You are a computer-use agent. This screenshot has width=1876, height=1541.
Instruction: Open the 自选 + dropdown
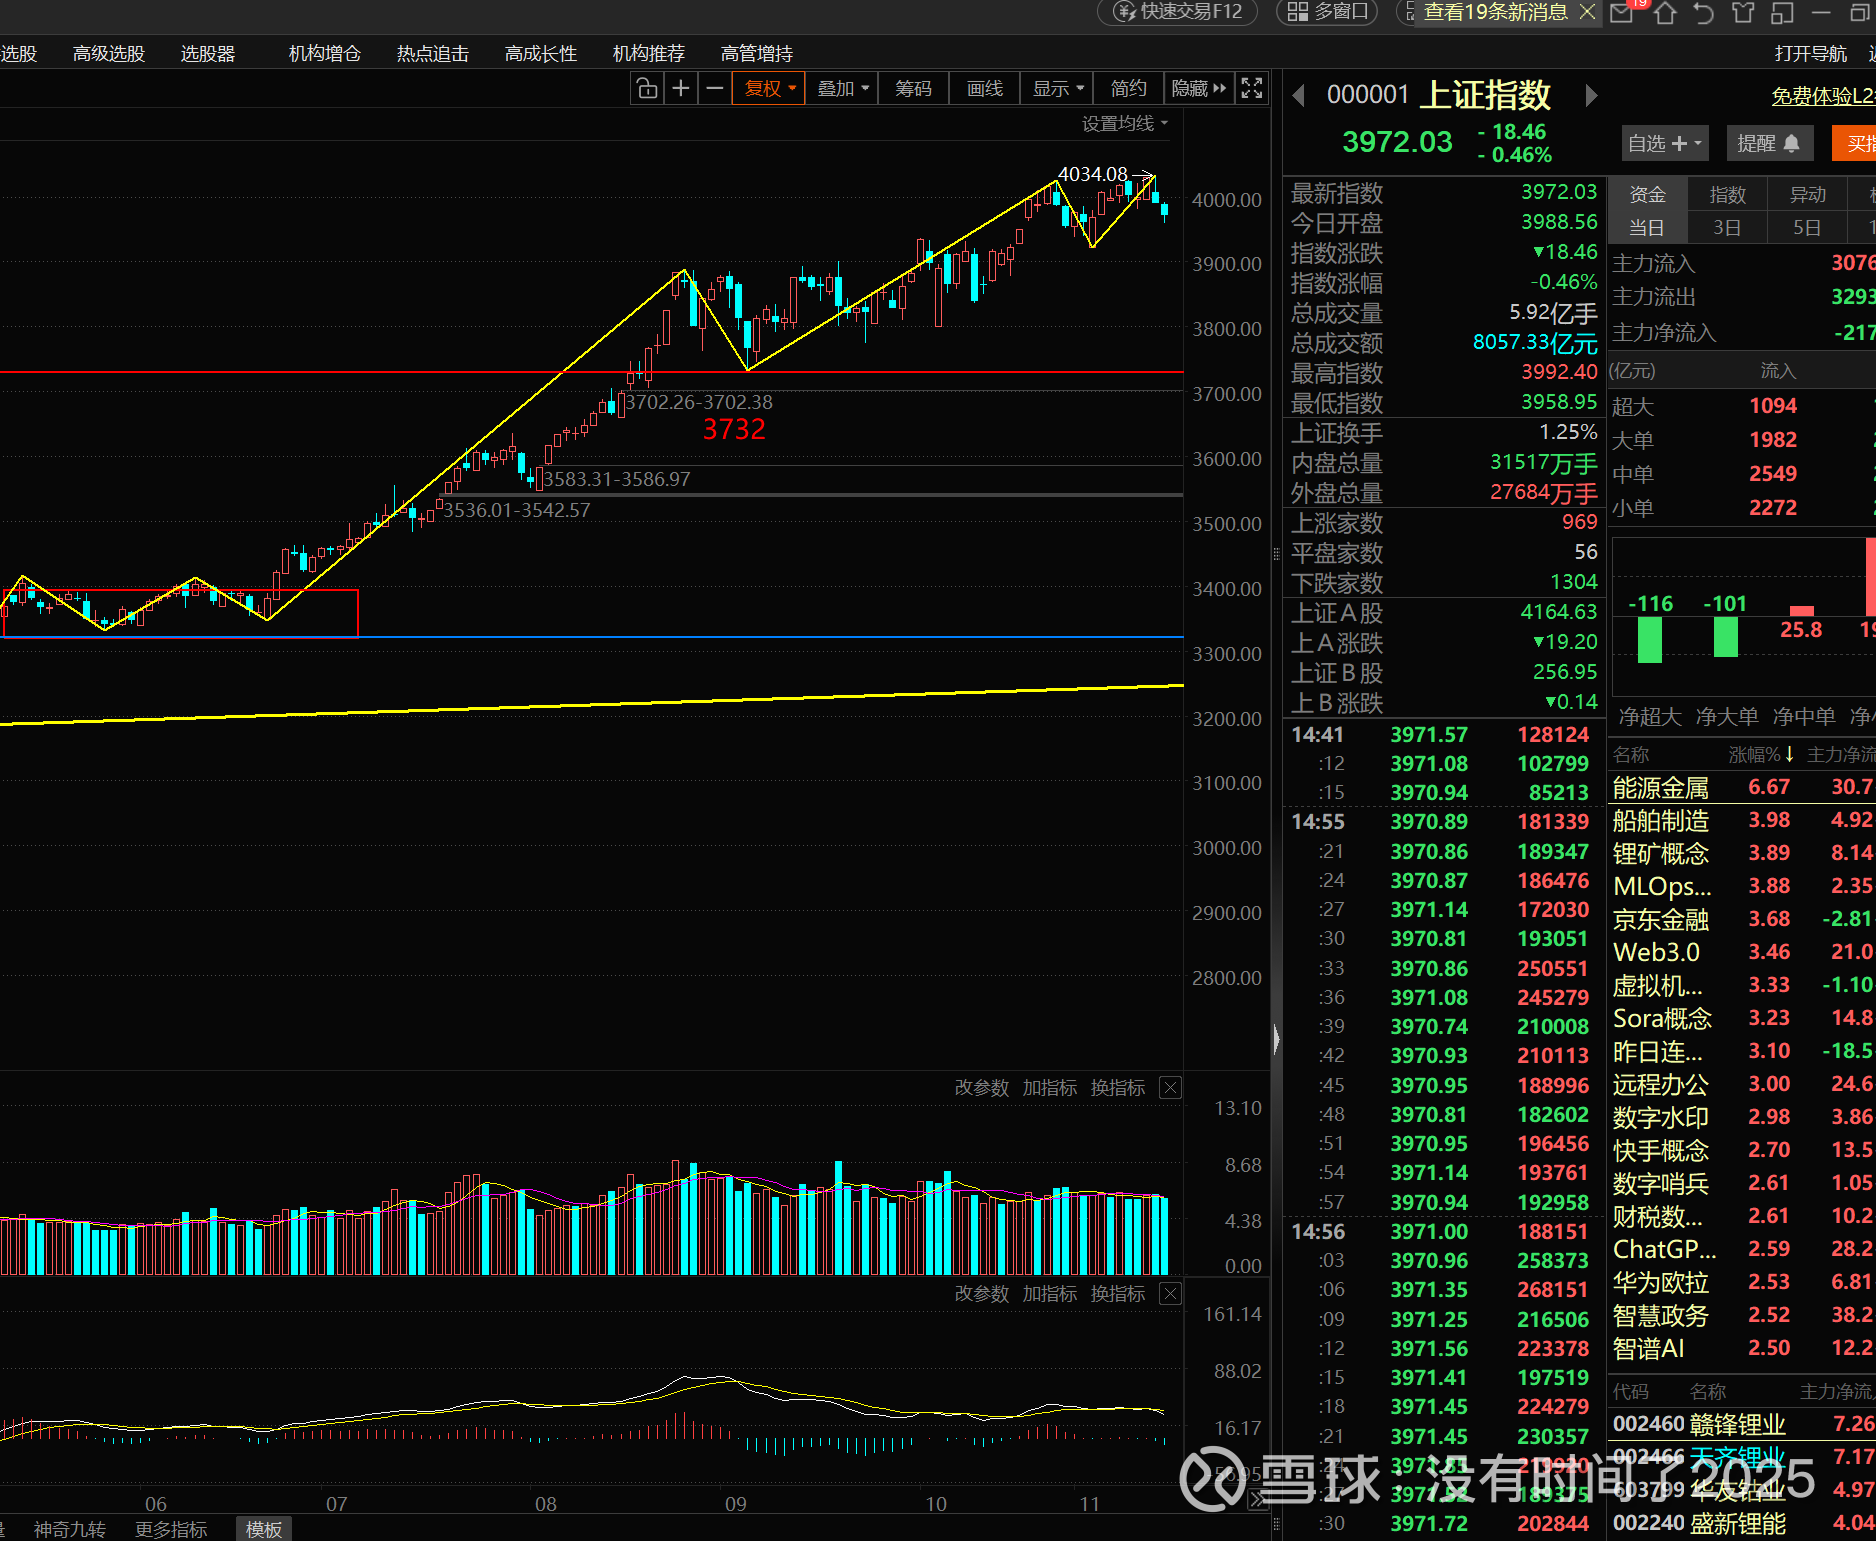click(1664, 143)
